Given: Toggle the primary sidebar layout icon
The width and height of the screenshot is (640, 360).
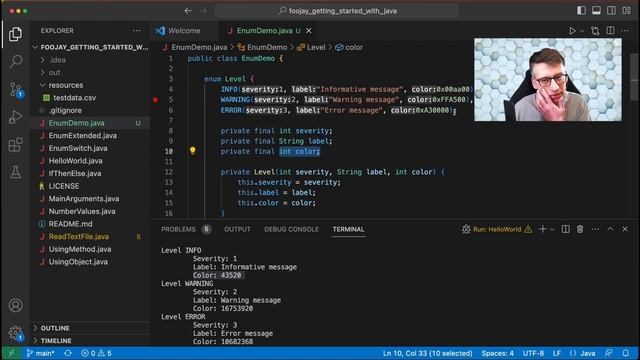Looking at the screenshot, I should point(581,11).
